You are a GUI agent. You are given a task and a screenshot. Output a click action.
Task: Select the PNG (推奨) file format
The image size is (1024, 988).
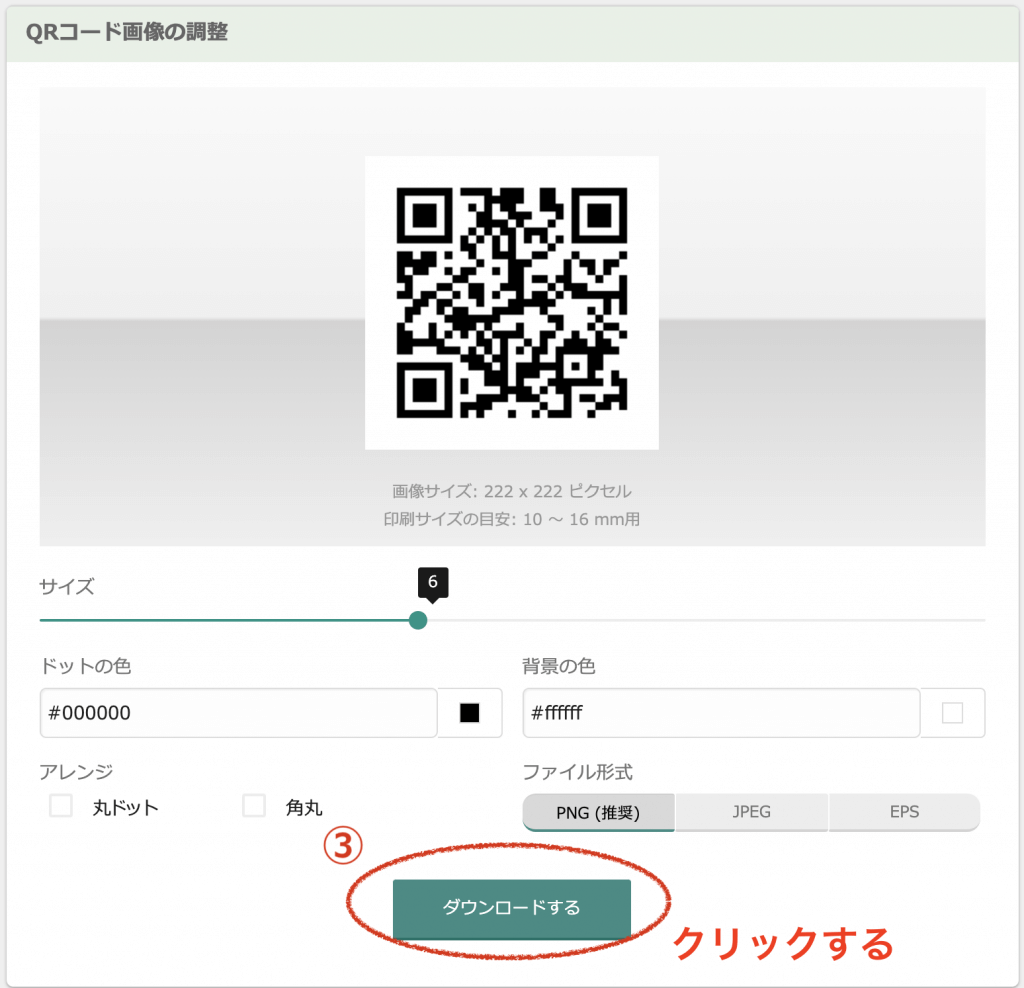pos(598,811)
